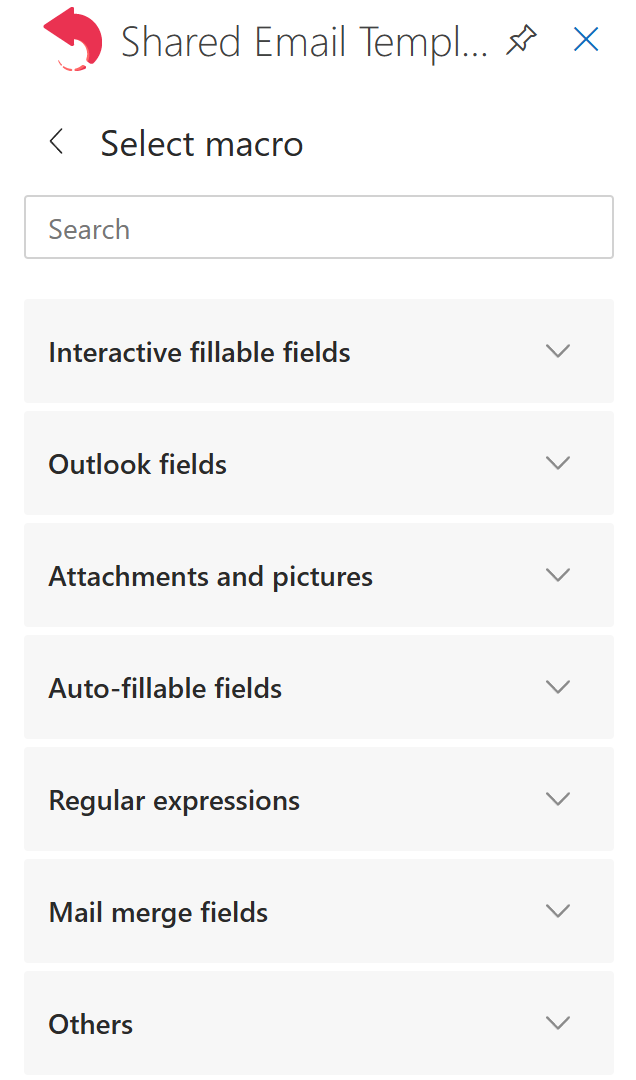
Task: Click the Shared Email Templates logo
Action: (73, 41)
